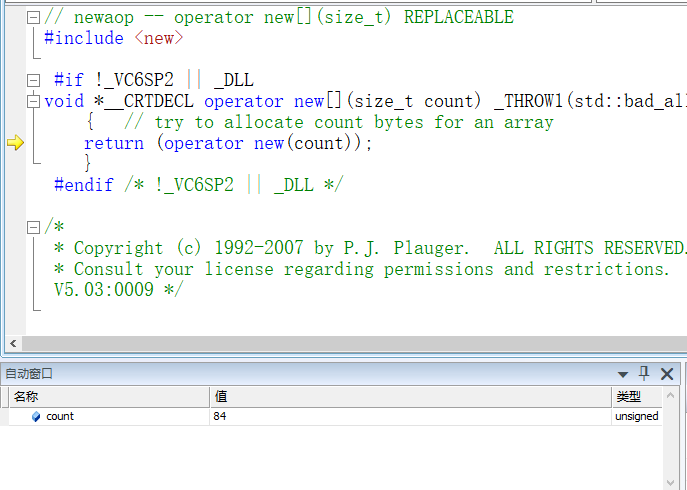687x490 pixels.
Task: Click the Copyright 1992-2007 comment line
Action: point(370,249)
